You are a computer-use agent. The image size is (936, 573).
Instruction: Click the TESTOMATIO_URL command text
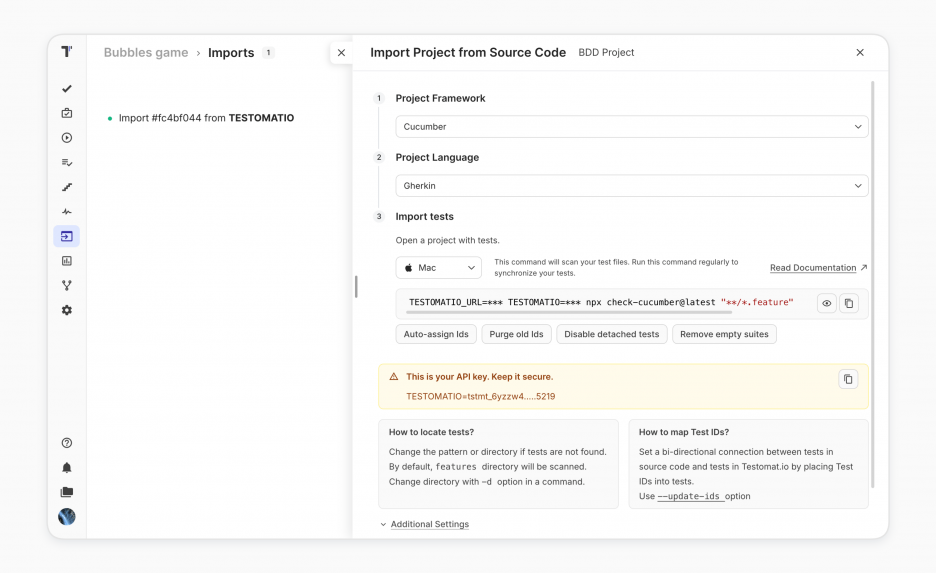(x=455, y=302)
